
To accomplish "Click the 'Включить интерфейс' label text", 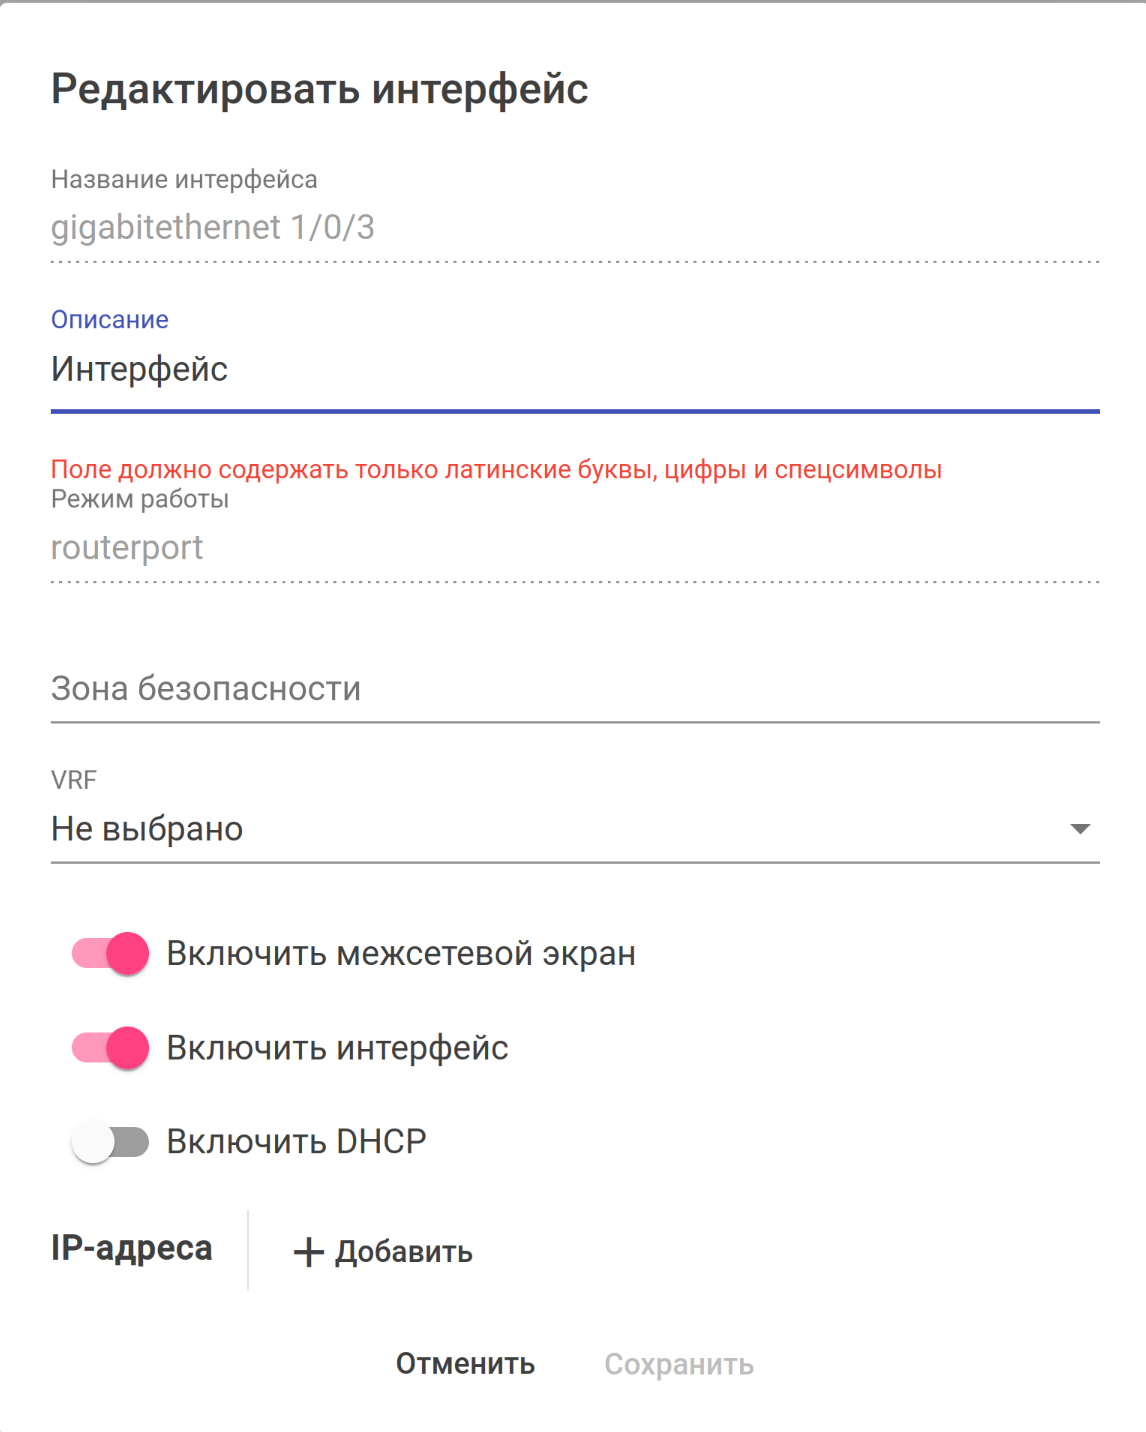I will 337,1048.
